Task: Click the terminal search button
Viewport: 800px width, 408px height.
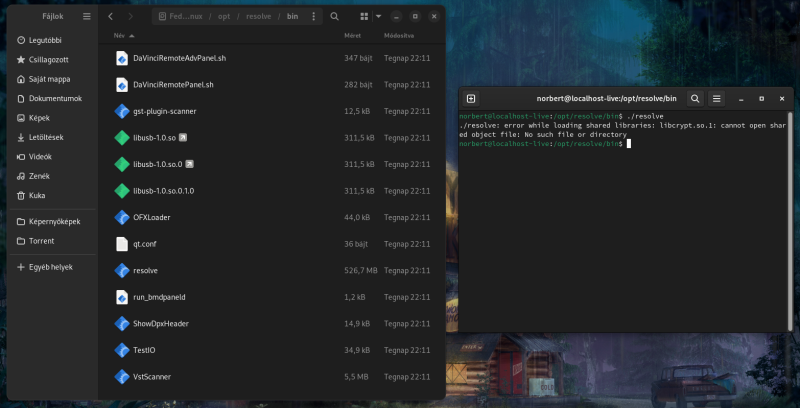Action: tap(695, 98)
